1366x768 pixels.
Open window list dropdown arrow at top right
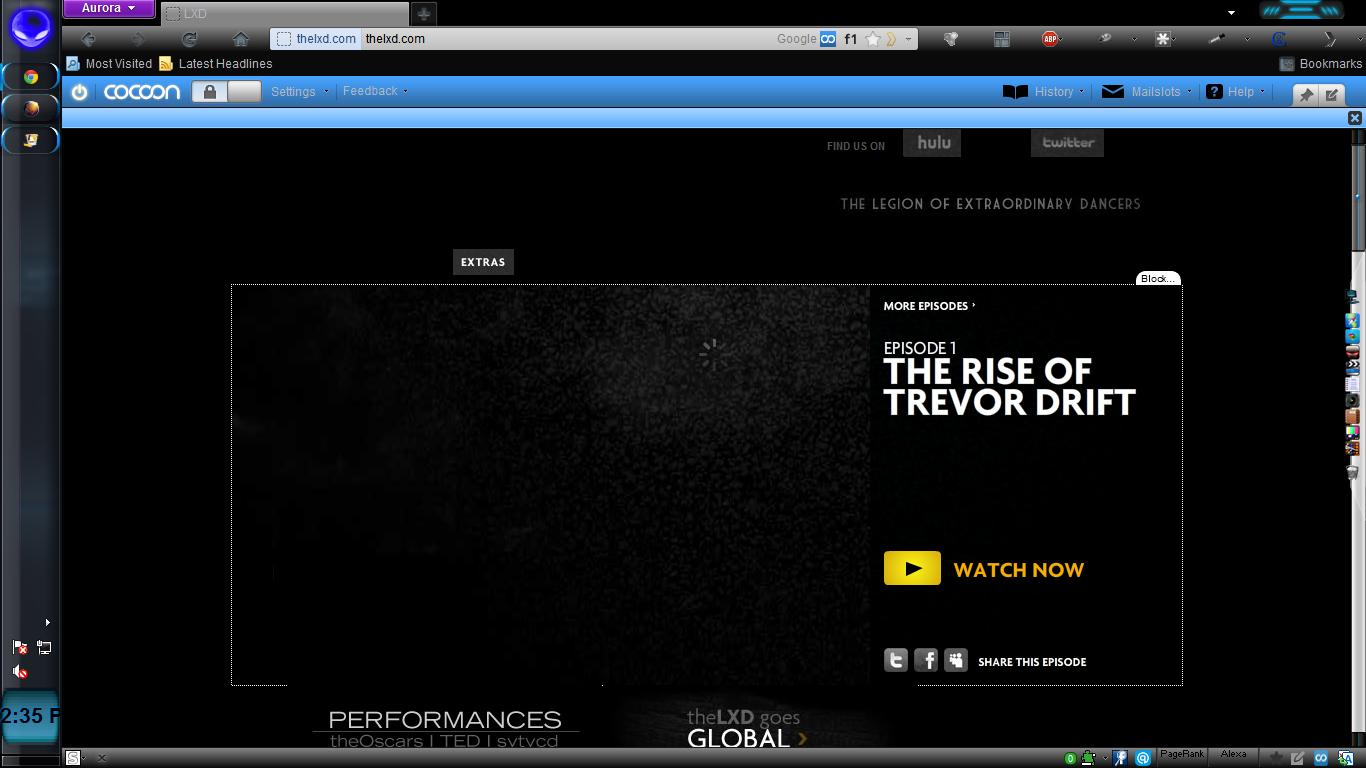pos(1232,13)
